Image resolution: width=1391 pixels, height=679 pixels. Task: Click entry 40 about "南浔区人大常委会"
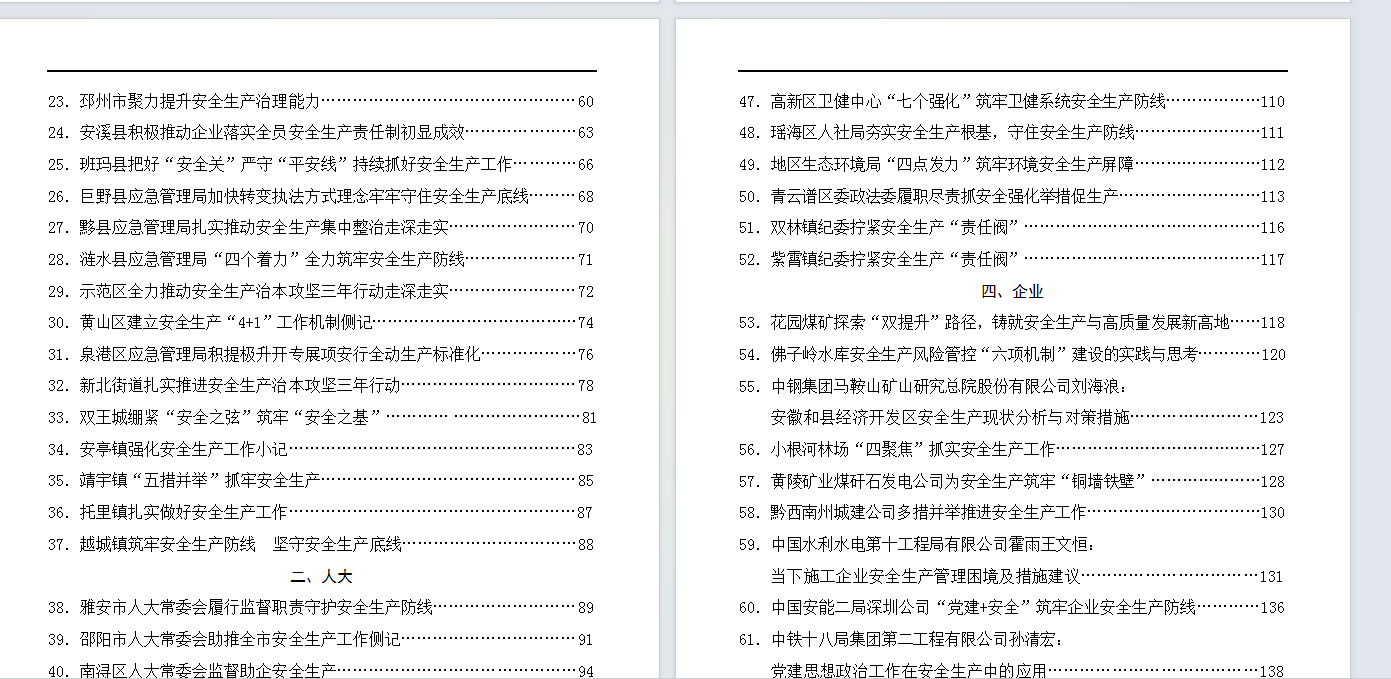321,671
